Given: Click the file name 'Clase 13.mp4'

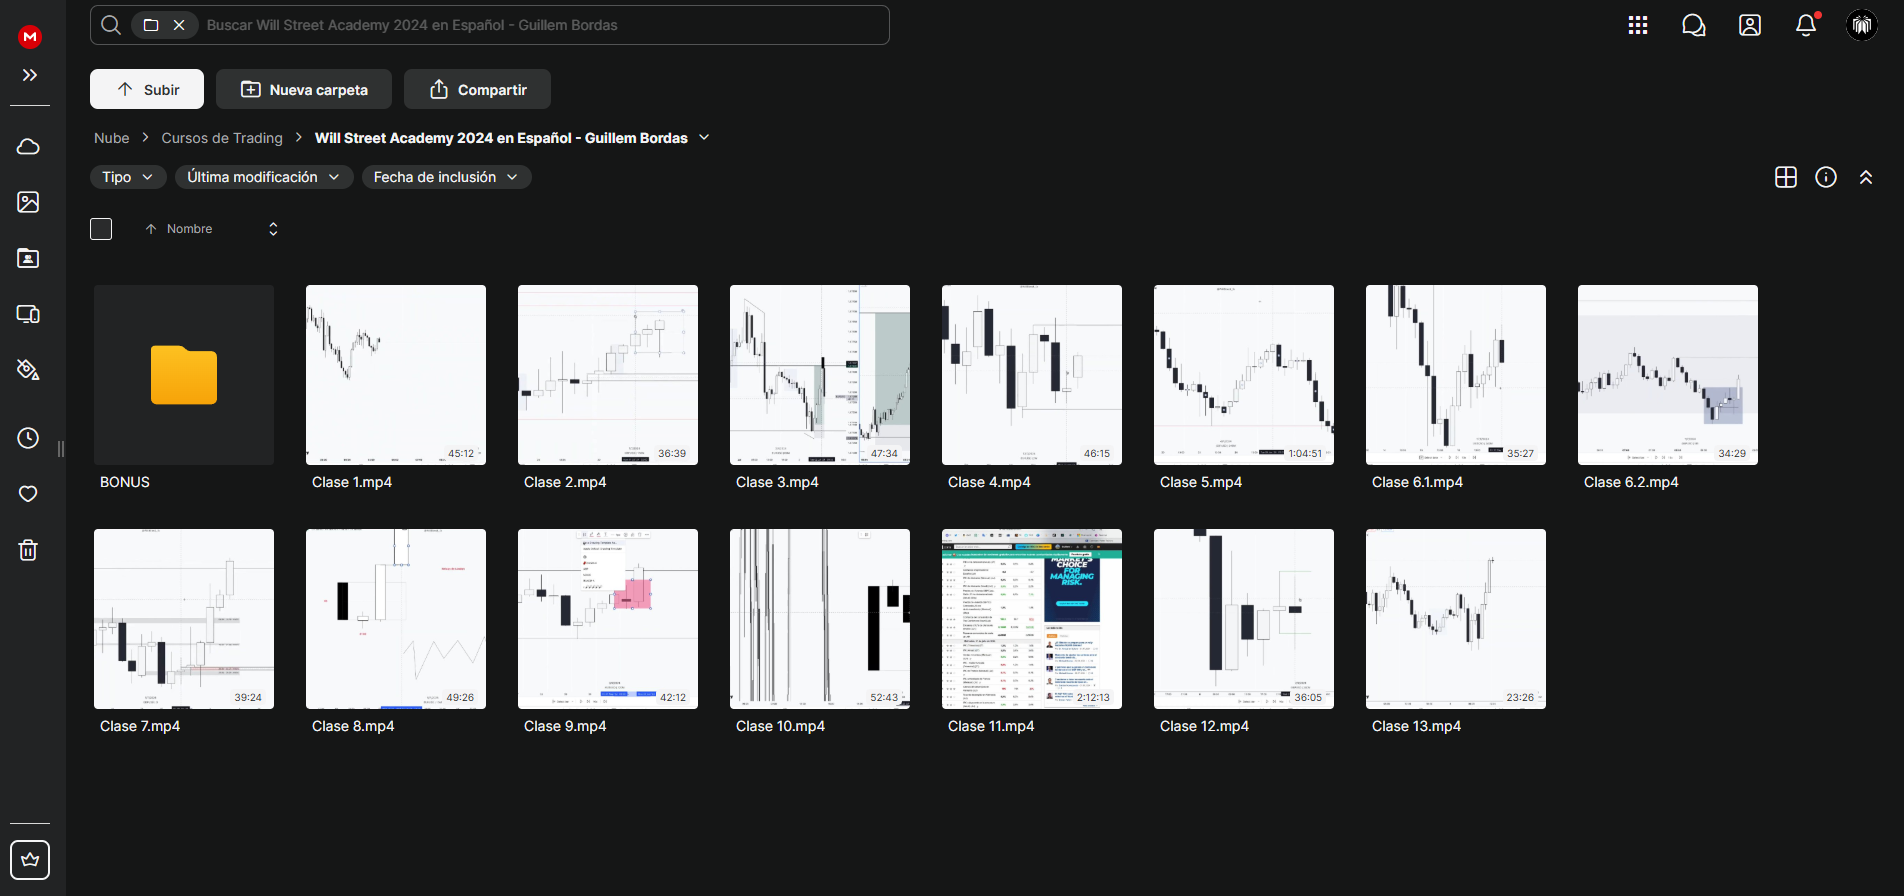Looking at the screenshot, I should [1416, 726].
